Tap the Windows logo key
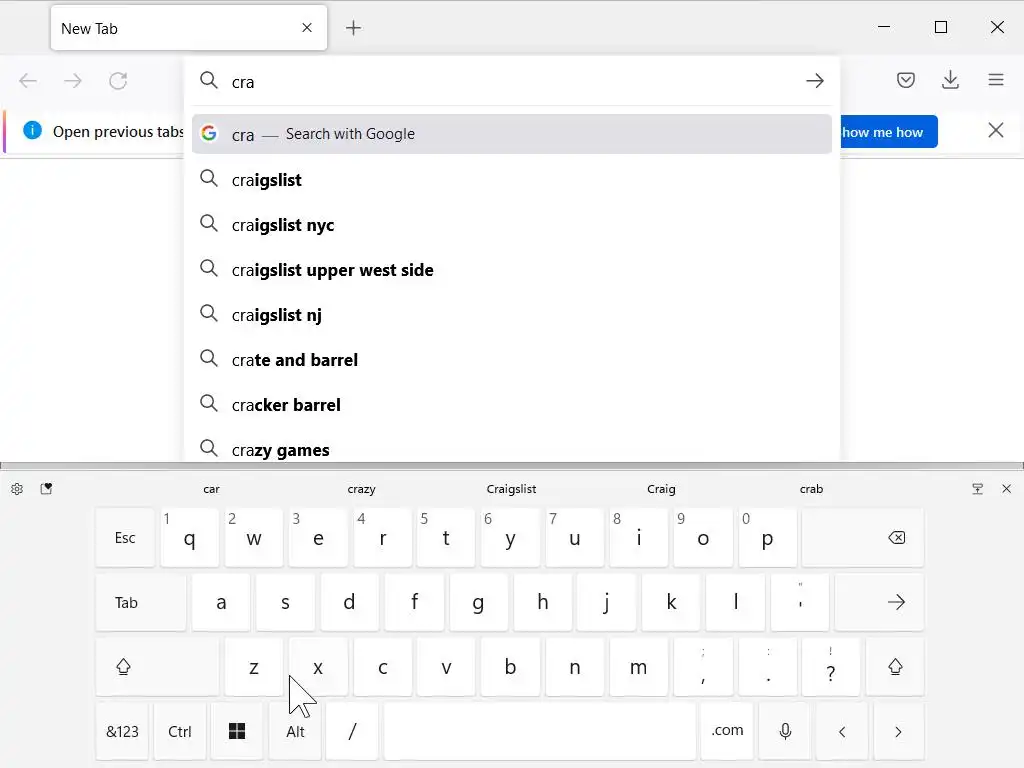Image resolution: width=1024 pixels, height=768 pixels. [x=237, y=731]
